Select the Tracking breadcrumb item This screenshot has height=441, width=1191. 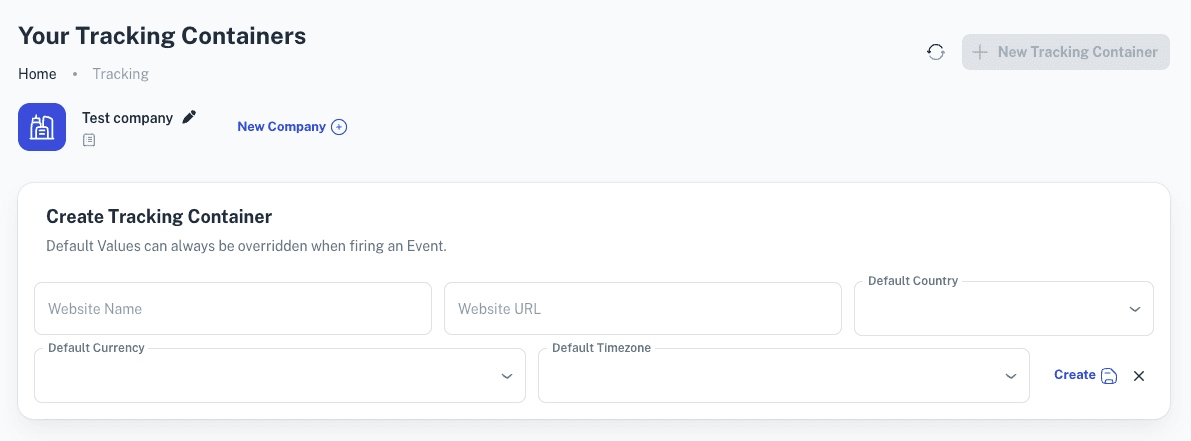[121, 74]
